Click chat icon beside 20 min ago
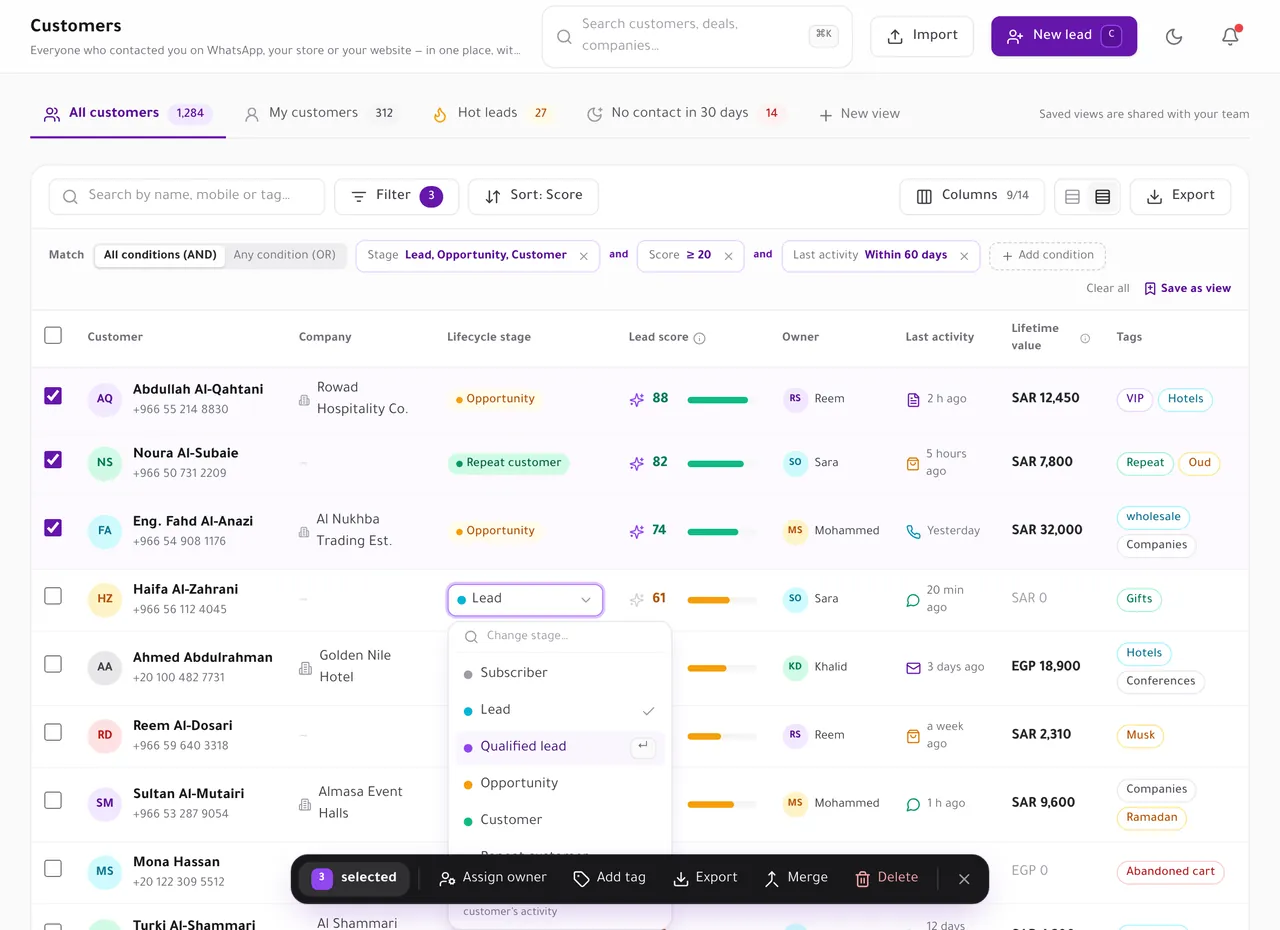 (x=913, y=599)
